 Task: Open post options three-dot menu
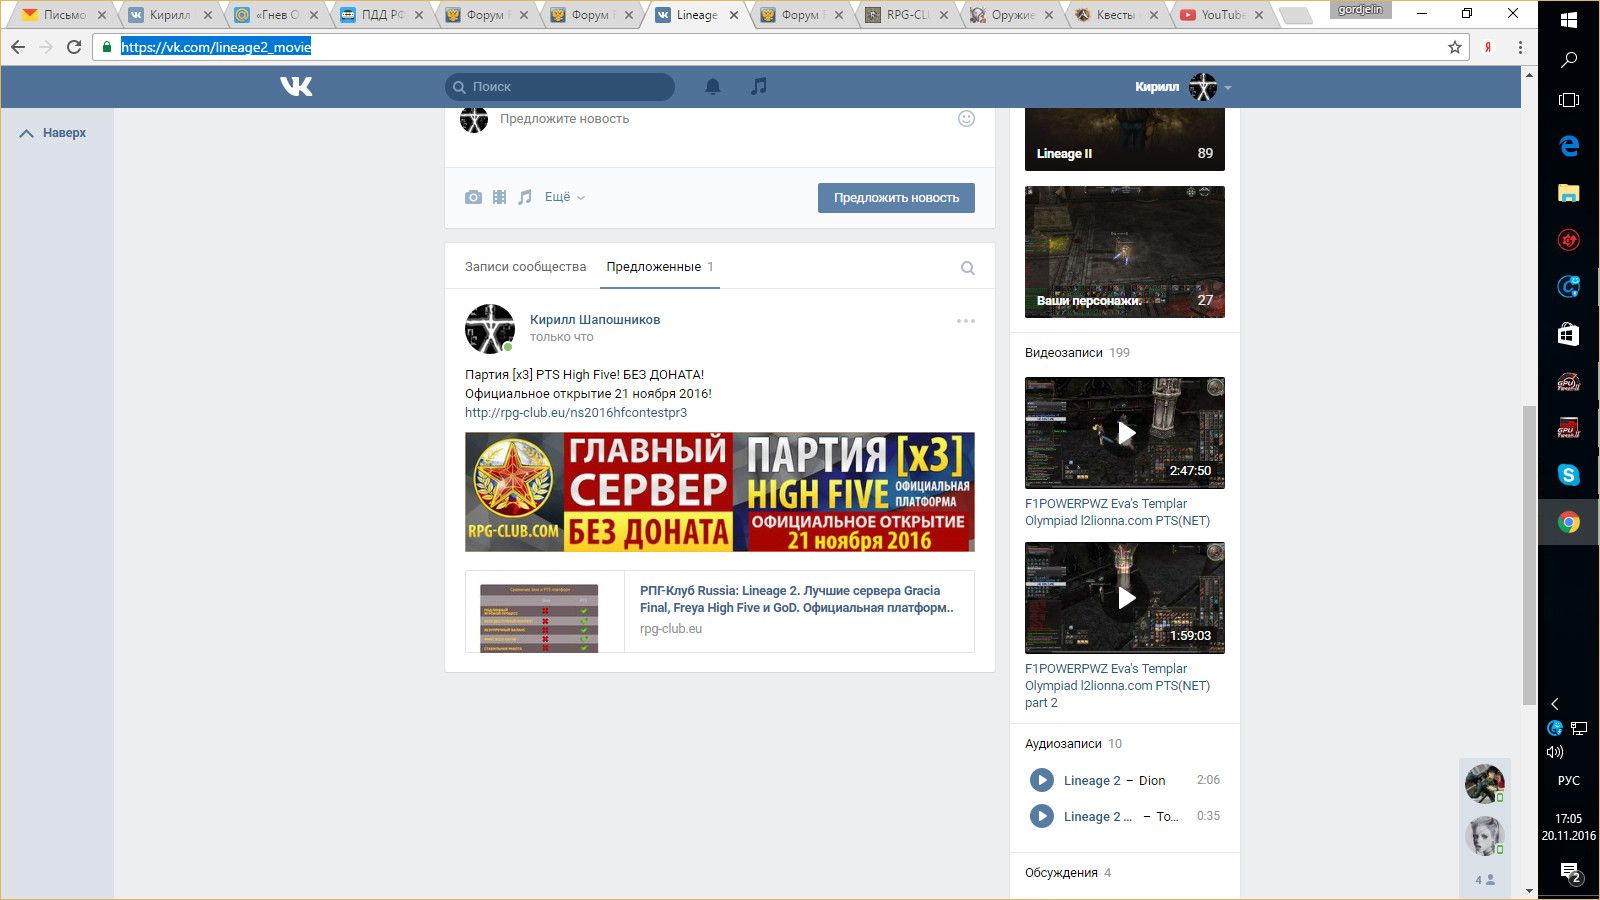[965, 321]
